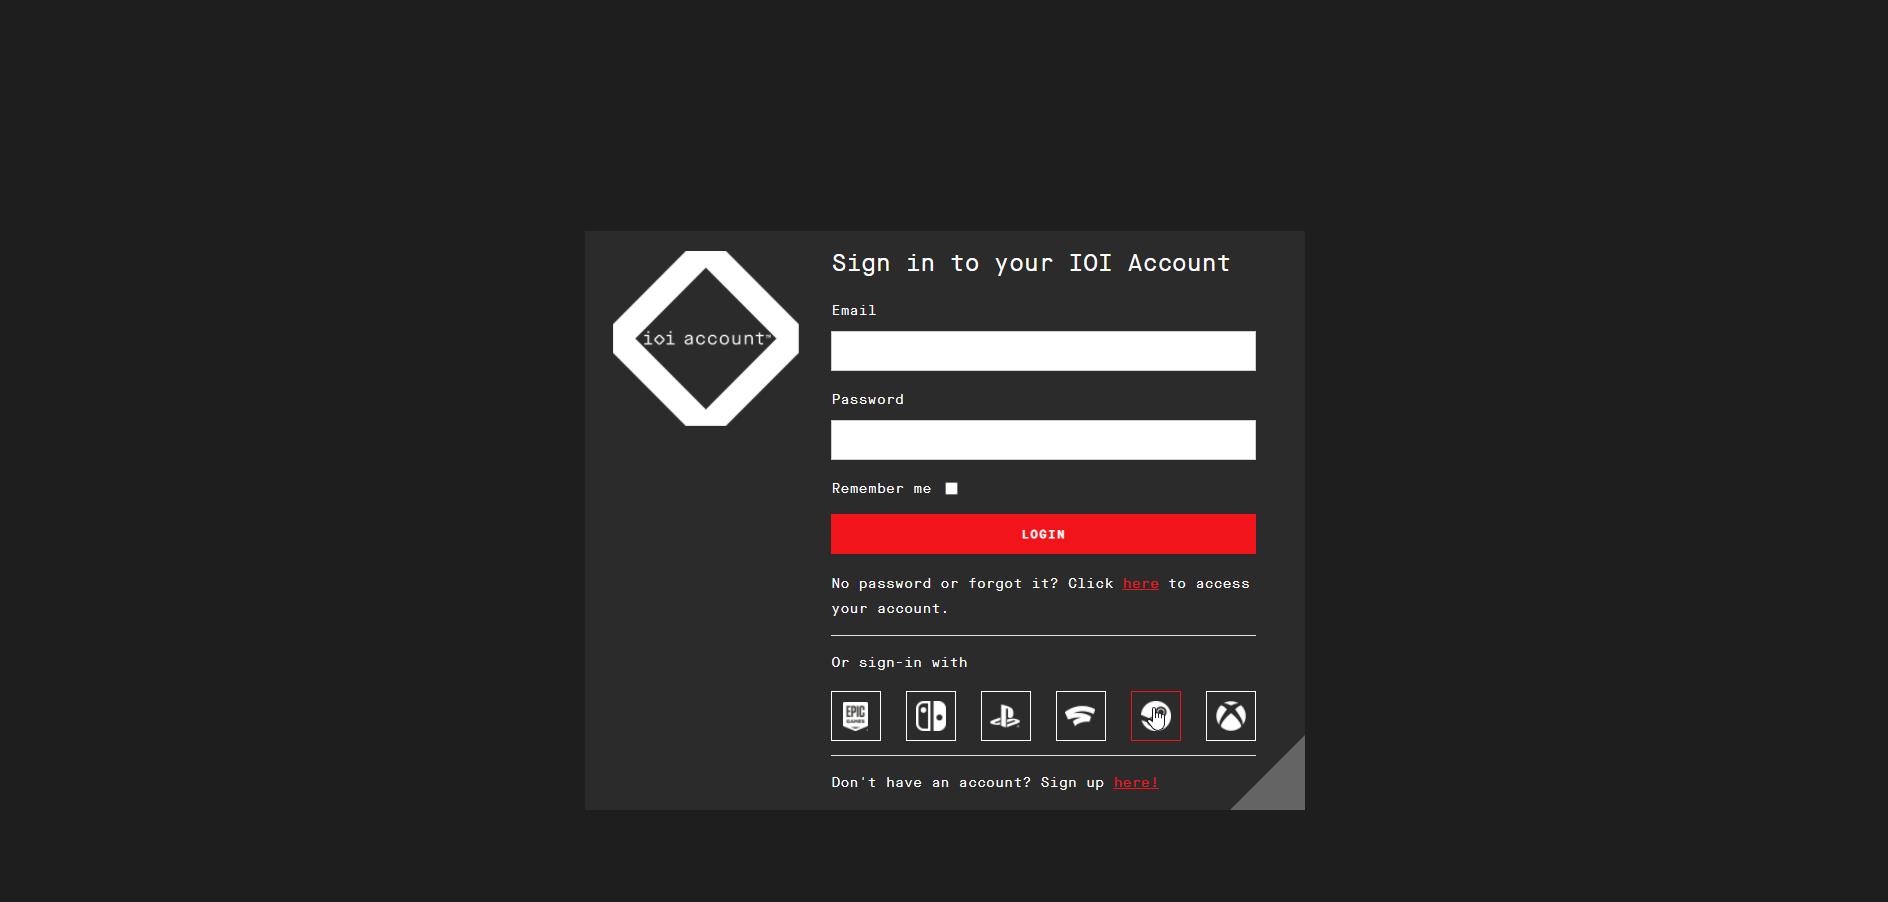Image resolution: width=1888 pixels, height=902 pixels.
Task: Click the red LOGIN button
Action: coord(1043,534)
